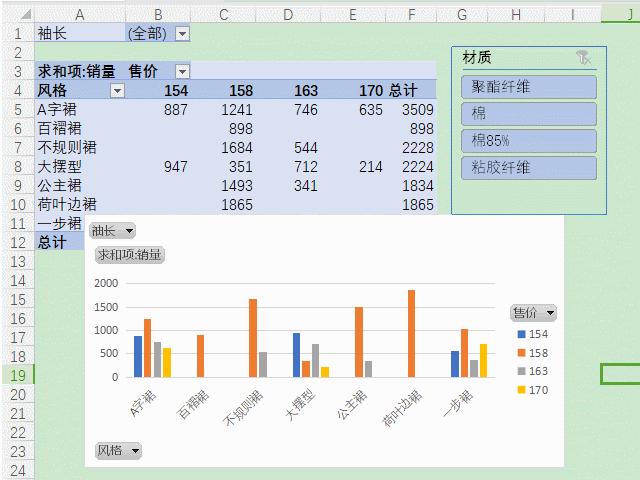Image resolution: width=640 pixels, height=480 pixels.
Task: Clear the 材质 slicer filter icon
Action: pyautogui.click(x=584, y=58)
